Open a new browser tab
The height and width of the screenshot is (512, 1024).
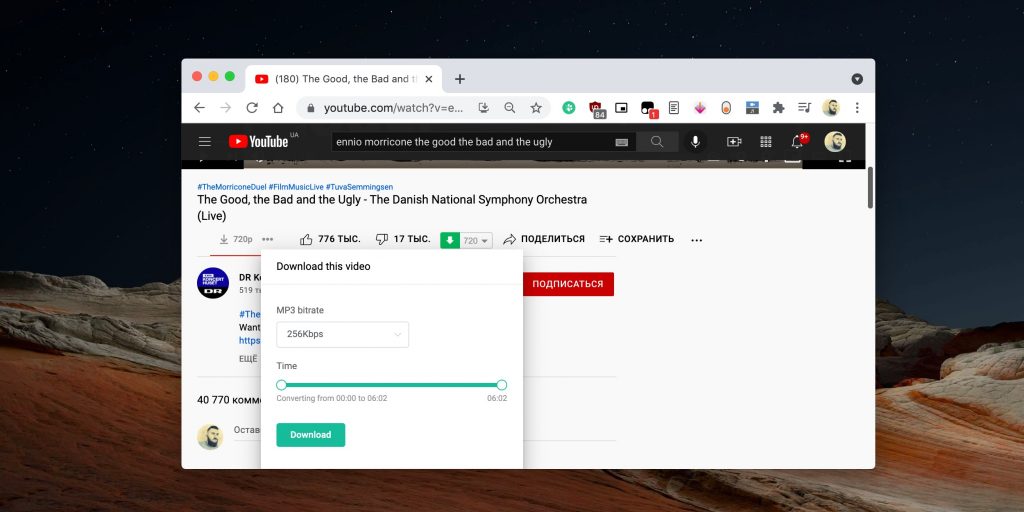[460, 79]
